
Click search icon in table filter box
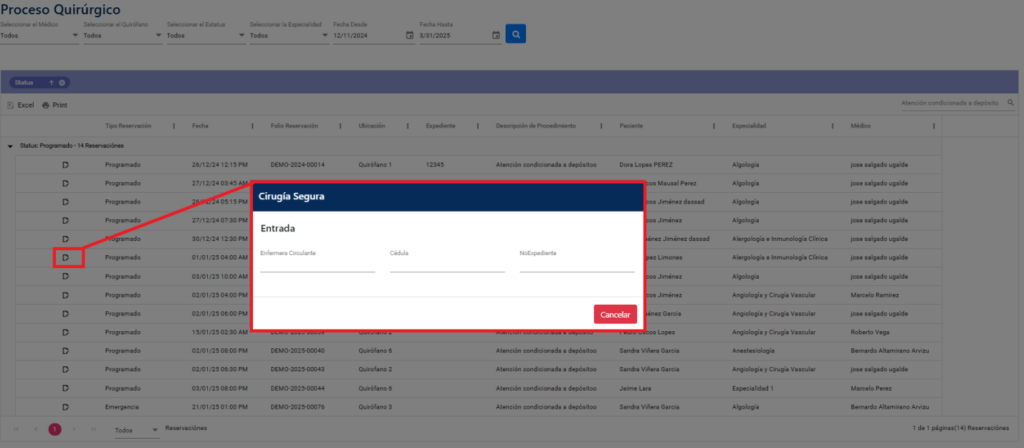1011,103
